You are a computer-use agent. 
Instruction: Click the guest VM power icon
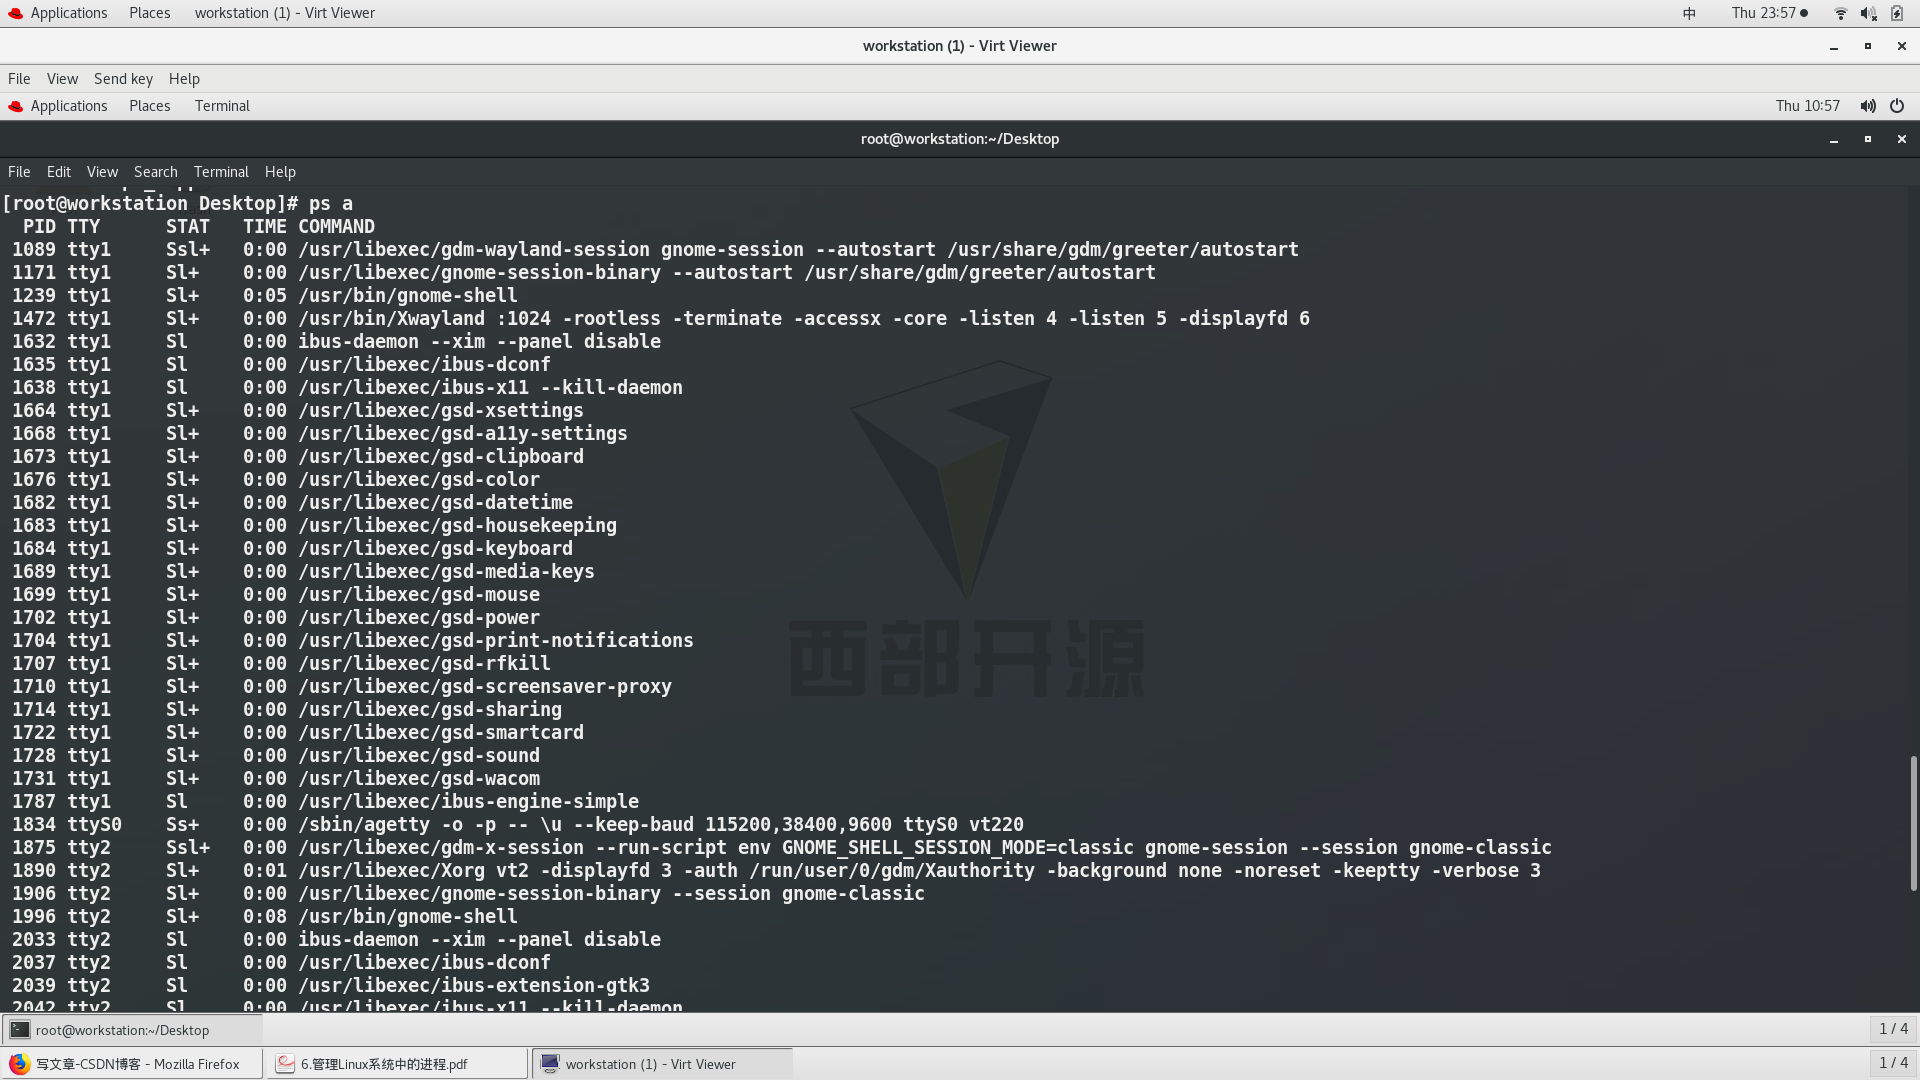click(x=1897, y=106)
